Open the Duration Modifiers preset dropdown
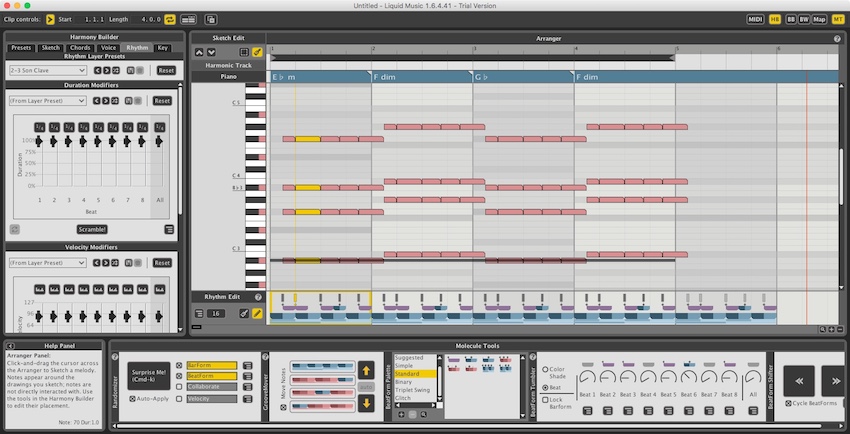850x434 pixels. click(x=48, y=101)
